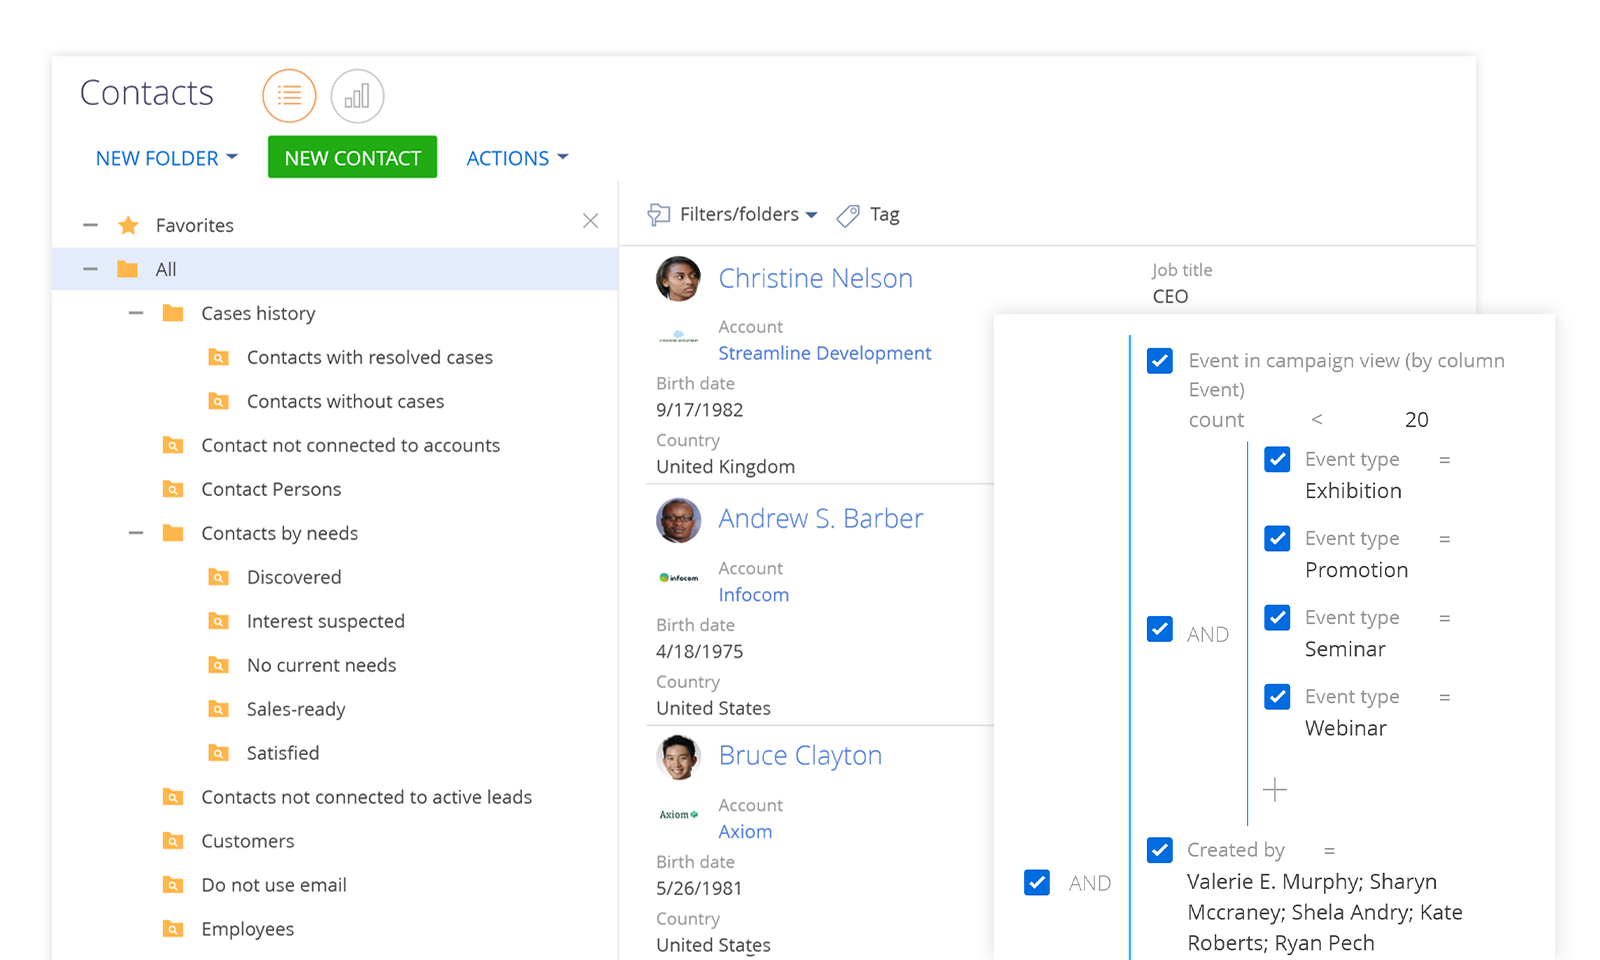Add a new filter condition with the plus icon

(1276, 789)
